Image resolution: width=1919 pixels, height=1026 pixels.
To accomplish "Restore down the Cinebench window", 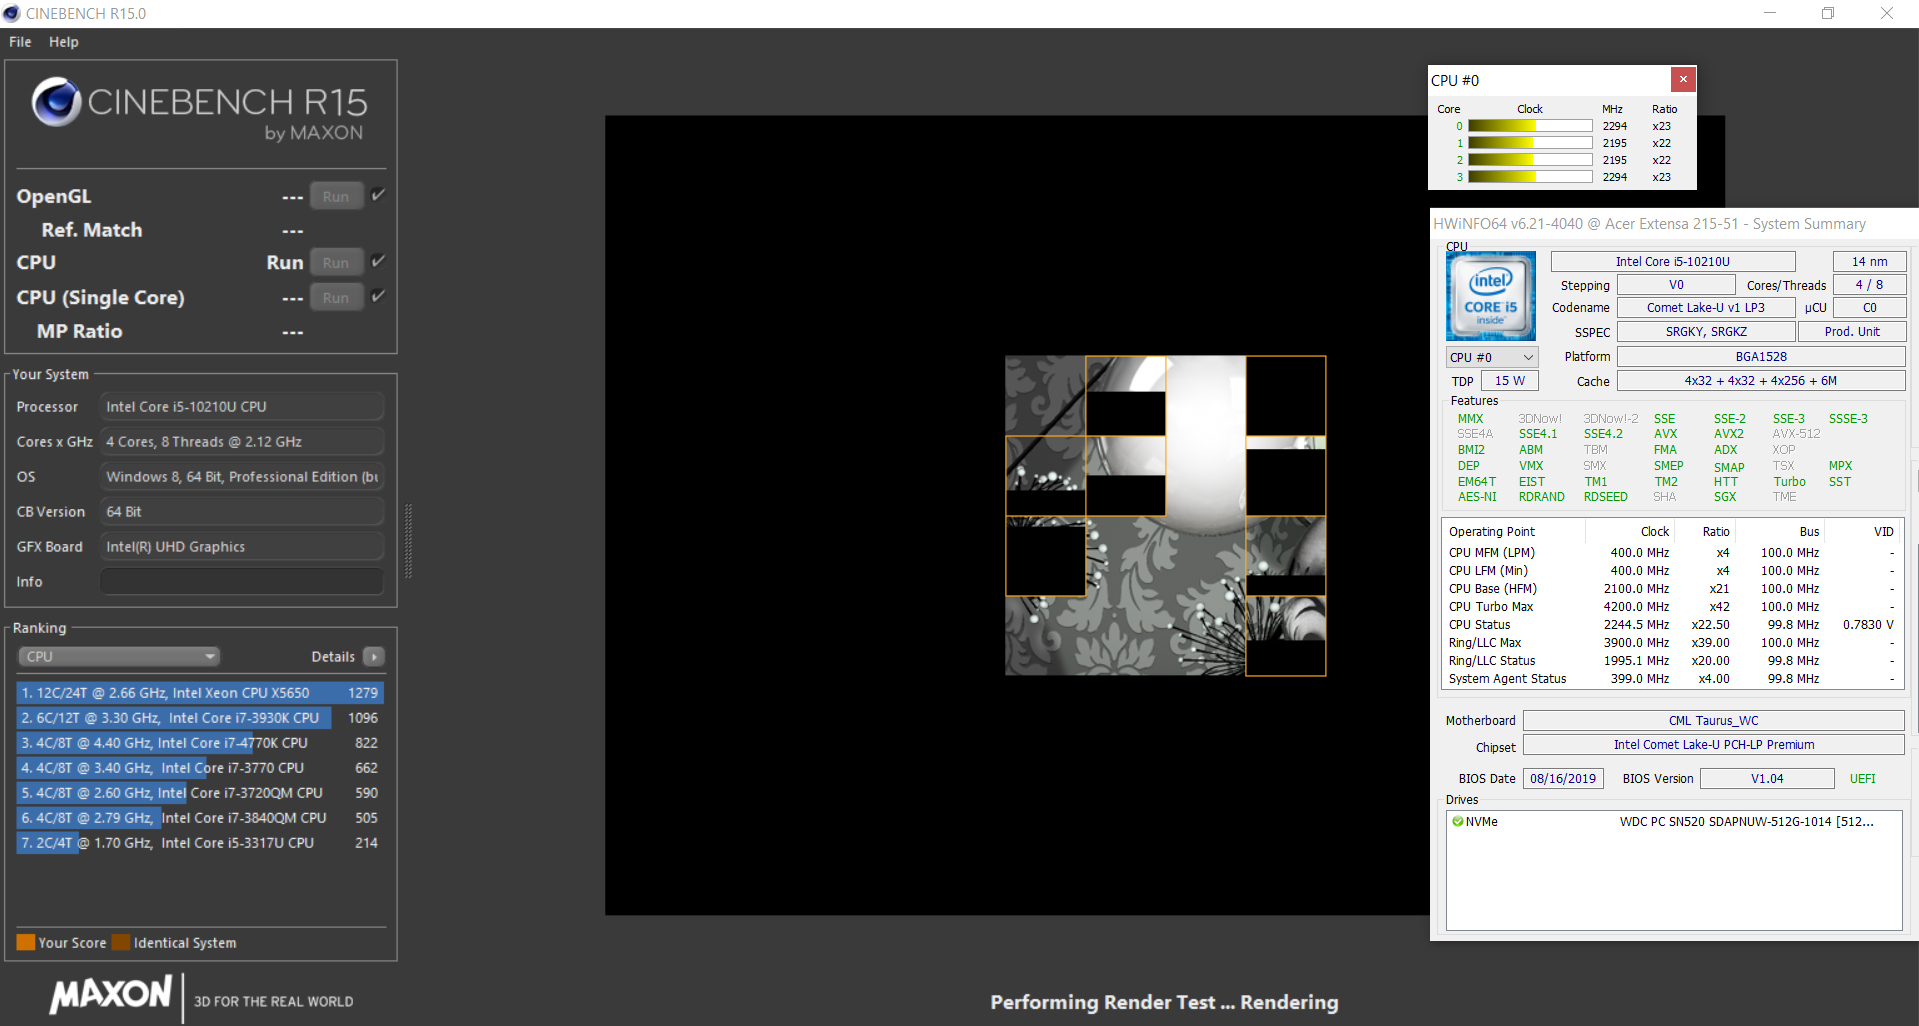I will pos(1828,13).
